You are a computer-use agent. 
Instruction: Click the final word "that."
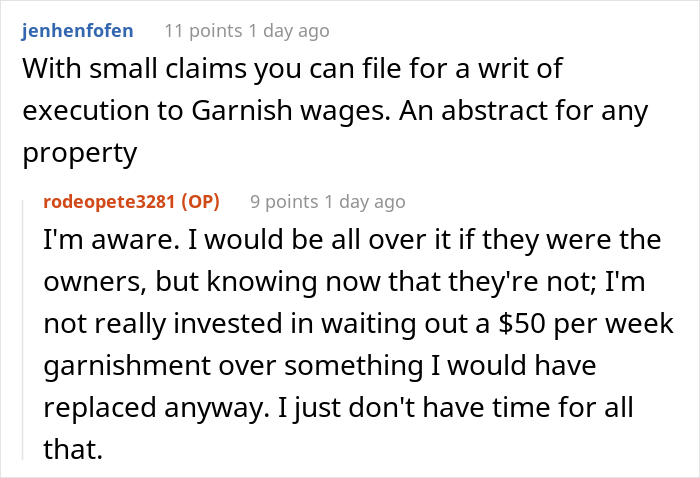(x=73, y=449)
